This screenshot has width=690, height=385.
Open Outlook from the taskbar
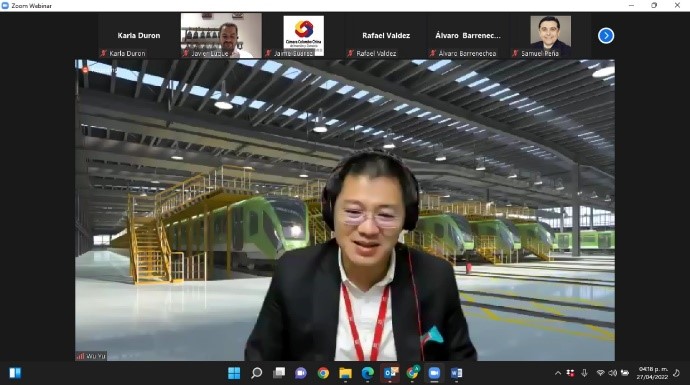point(390,373)
